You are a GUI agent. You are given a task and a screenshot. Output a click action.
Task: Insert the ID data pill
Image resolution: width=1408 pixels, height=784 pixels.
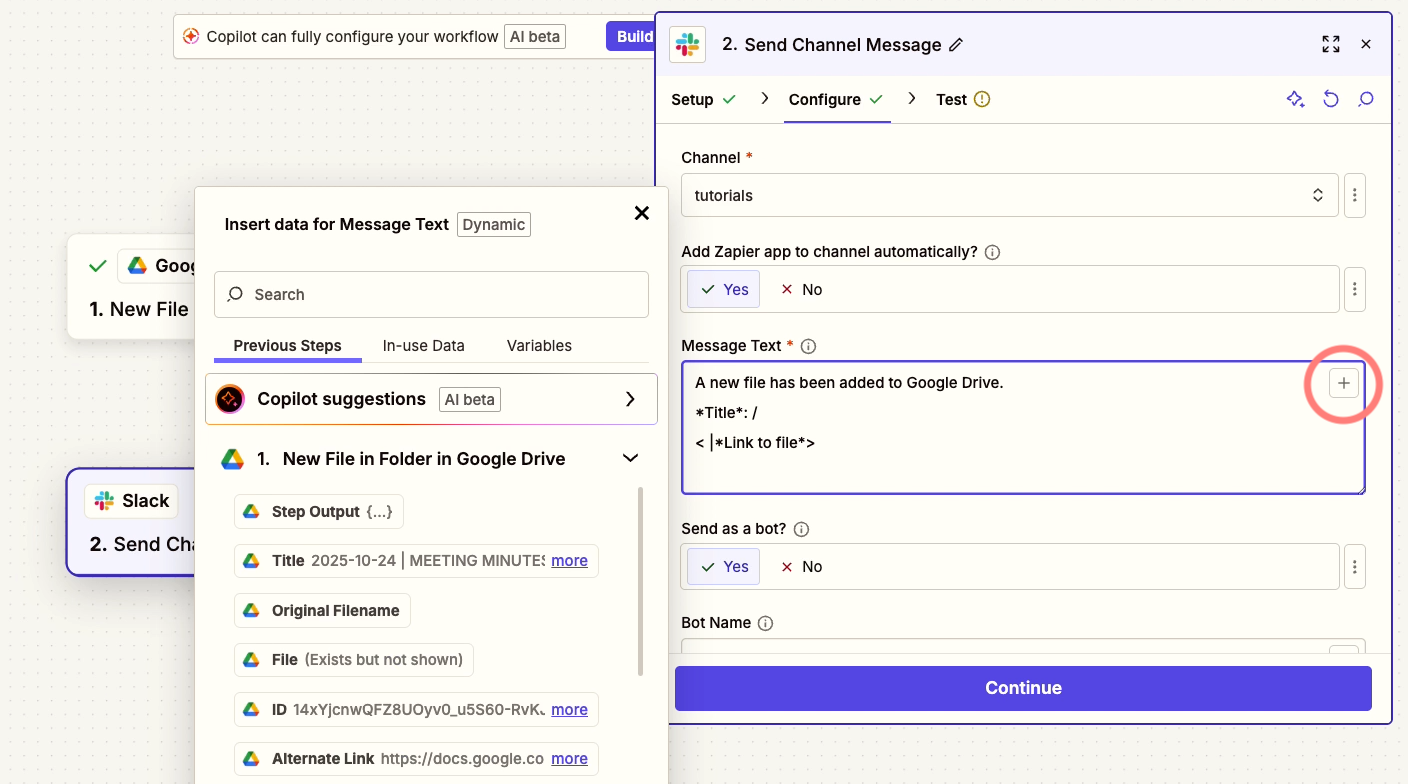pyautogui.click(x=416, y=710)
